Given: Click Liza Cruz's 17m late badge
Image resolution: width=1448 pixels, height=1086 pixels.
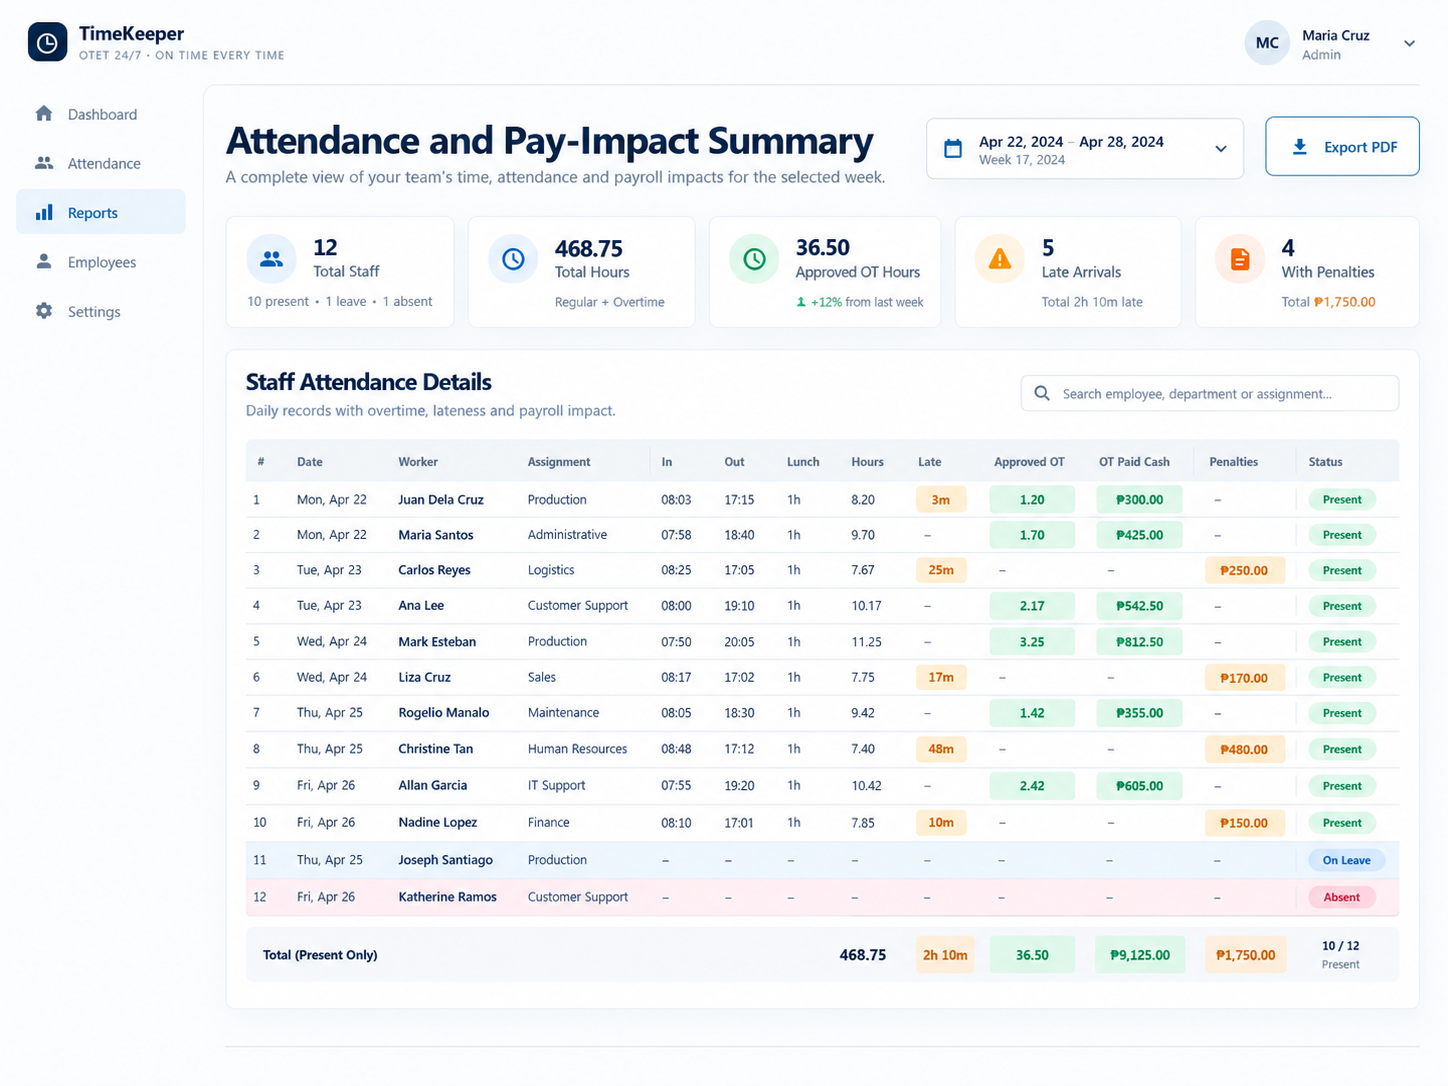Looking at the screenshot, I should tap(941, 677).
